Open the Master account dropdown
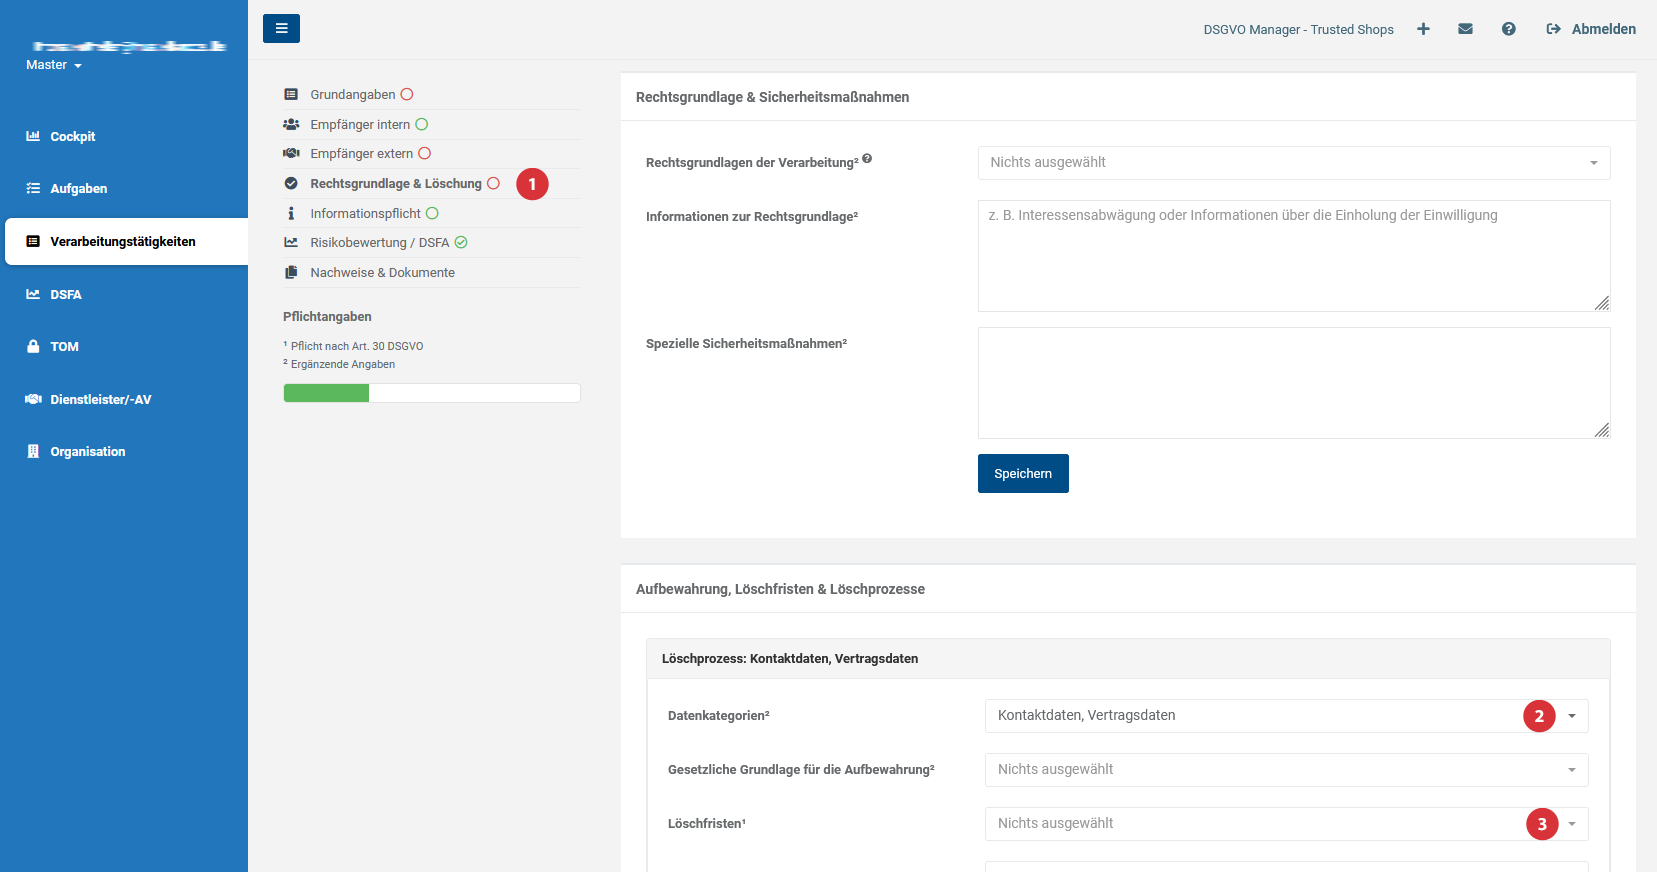Image resolution: width=1657 pixels, height=872 pixels. 54,65
